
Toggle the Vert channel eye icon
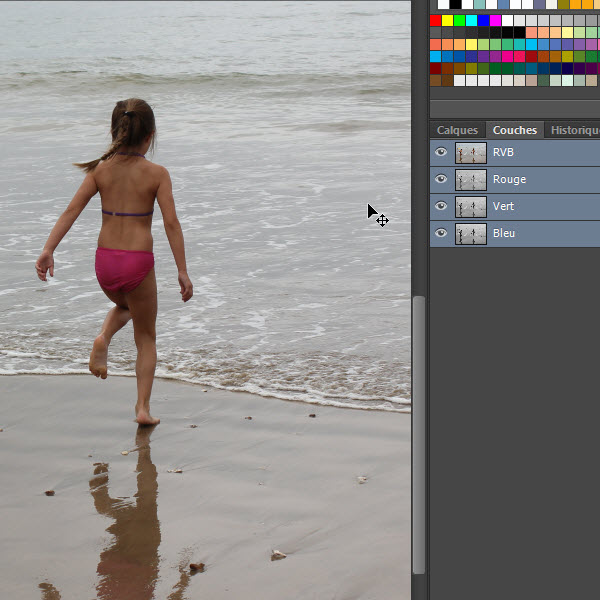coord(441,206)
